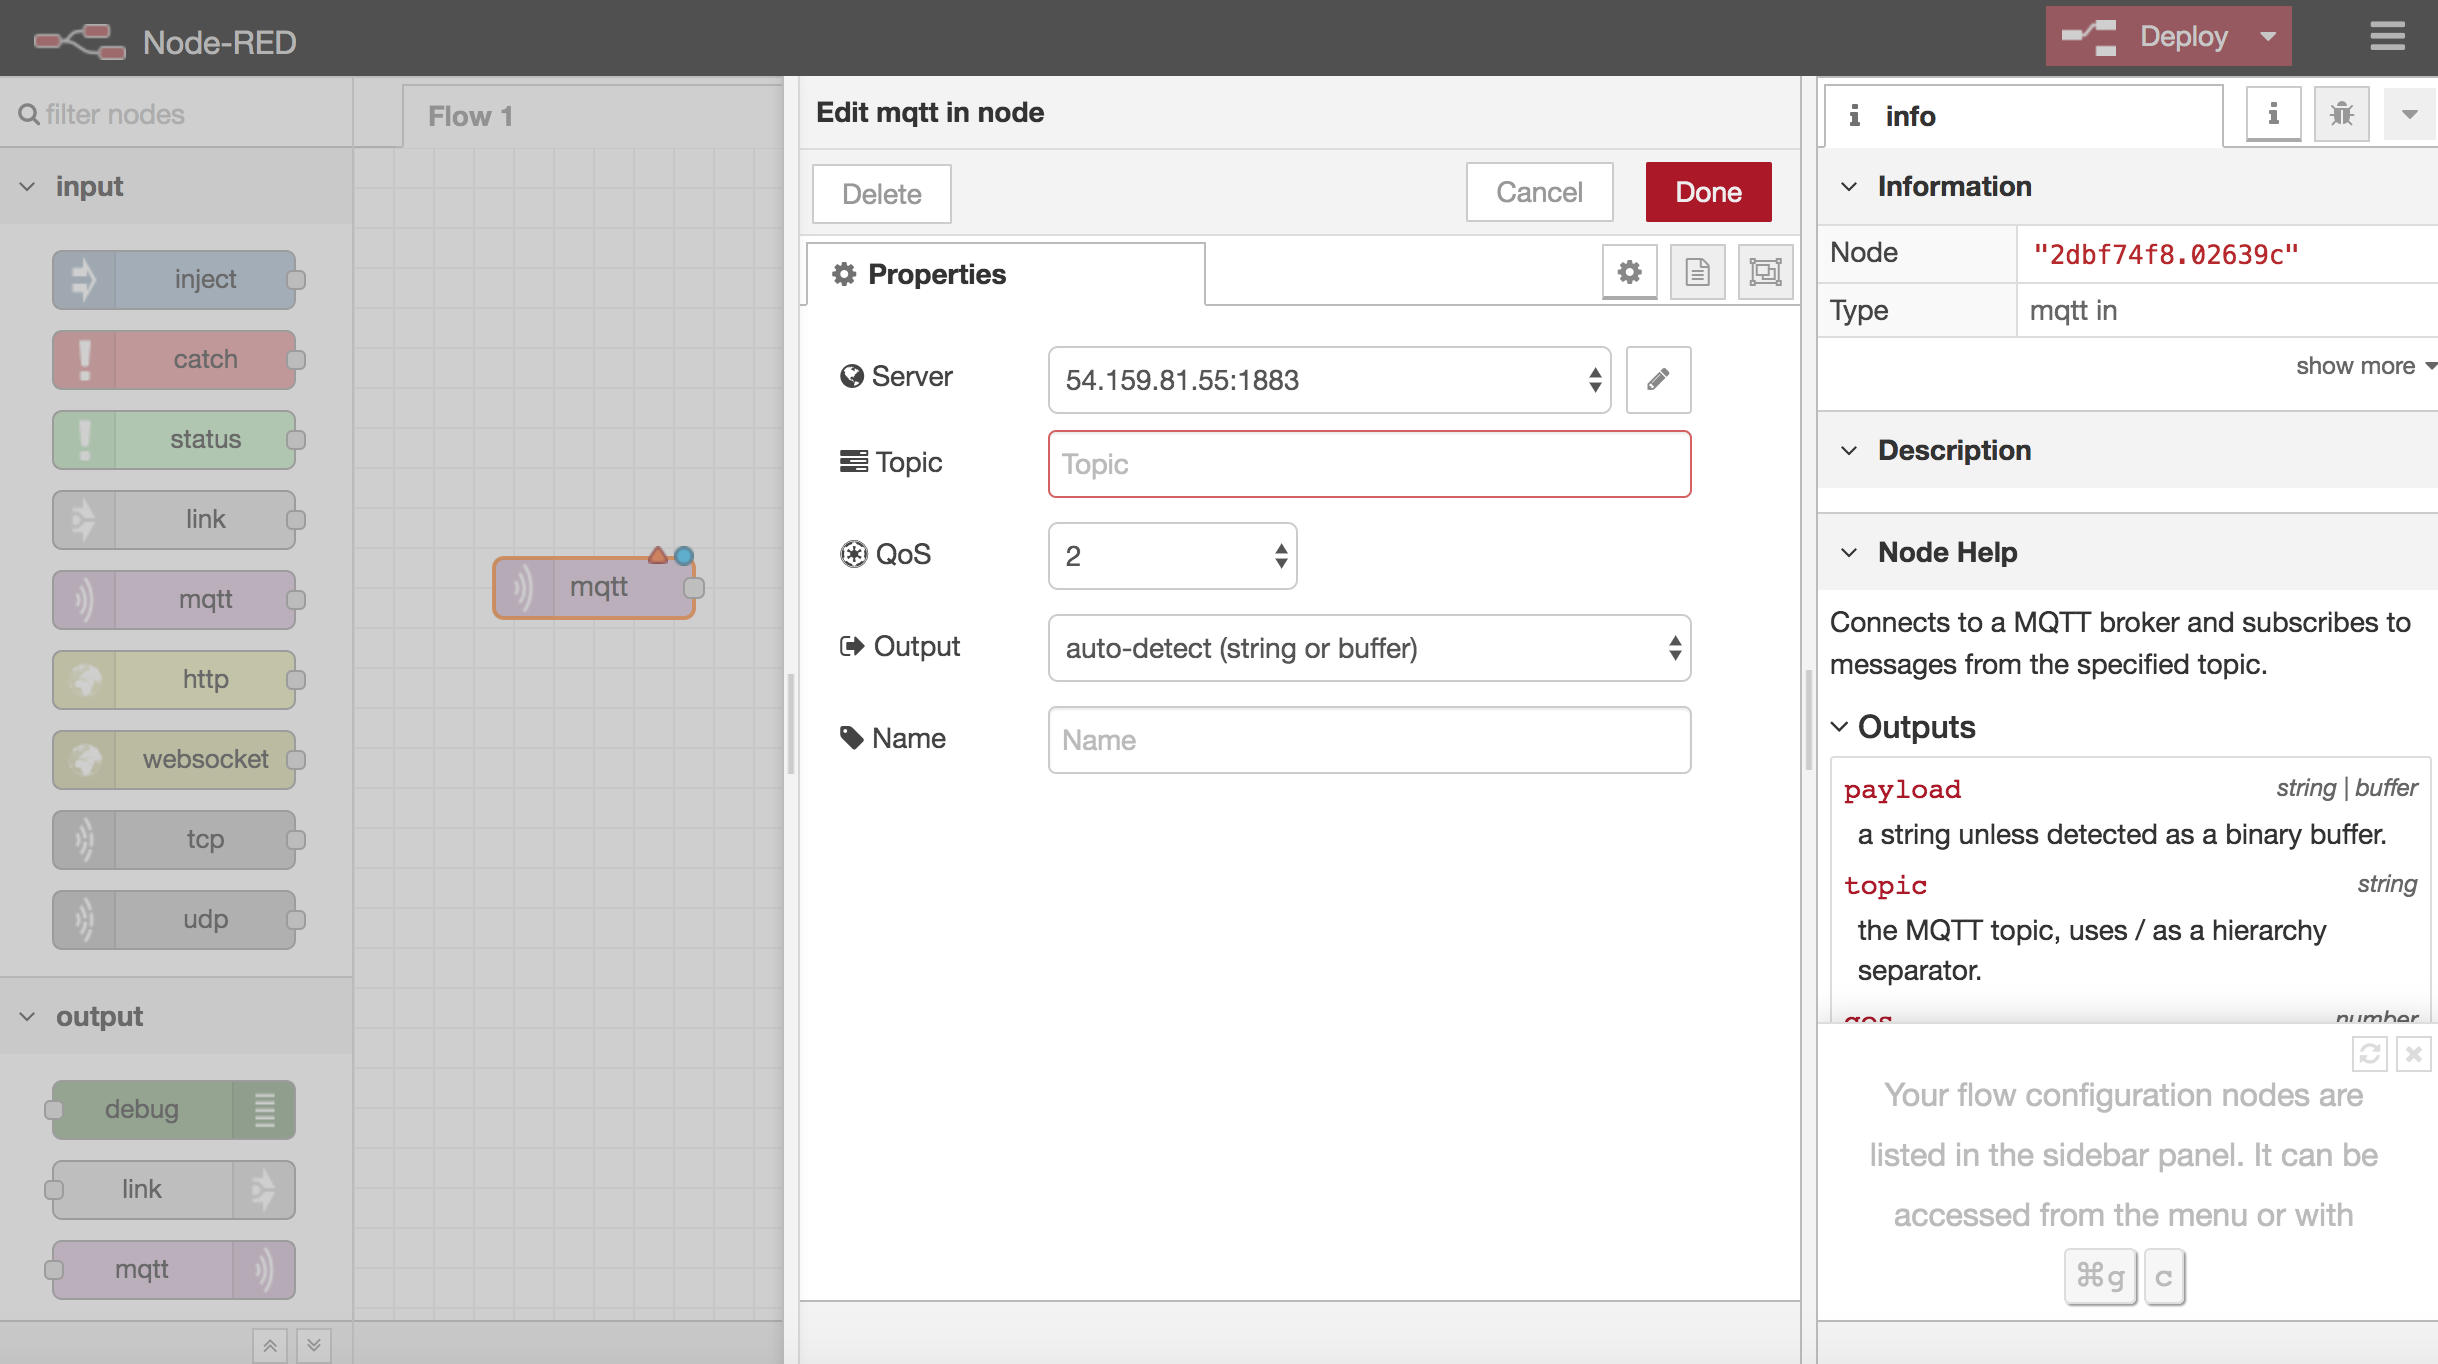Open the Deploy options dropdown arrow

[x=2268, y=37]
